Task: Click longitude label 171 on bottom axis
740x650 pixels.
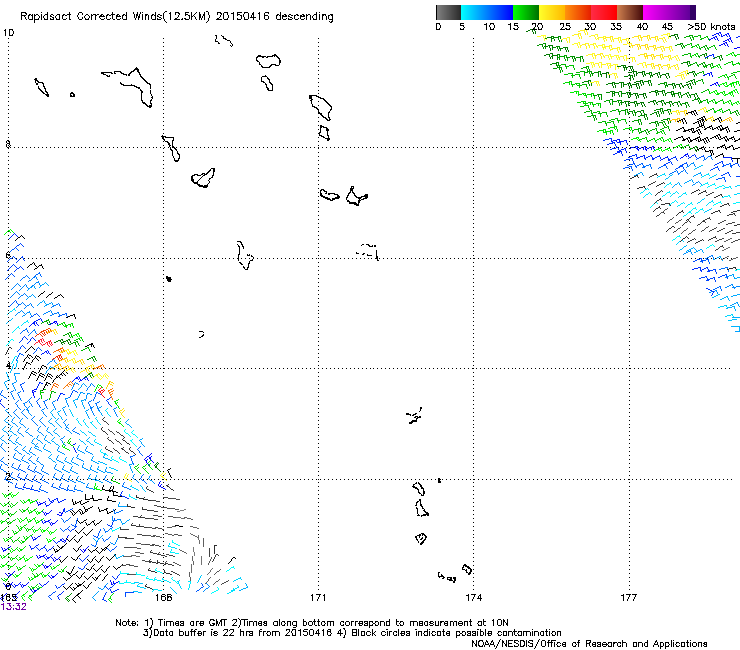Action: pos(318,598)
